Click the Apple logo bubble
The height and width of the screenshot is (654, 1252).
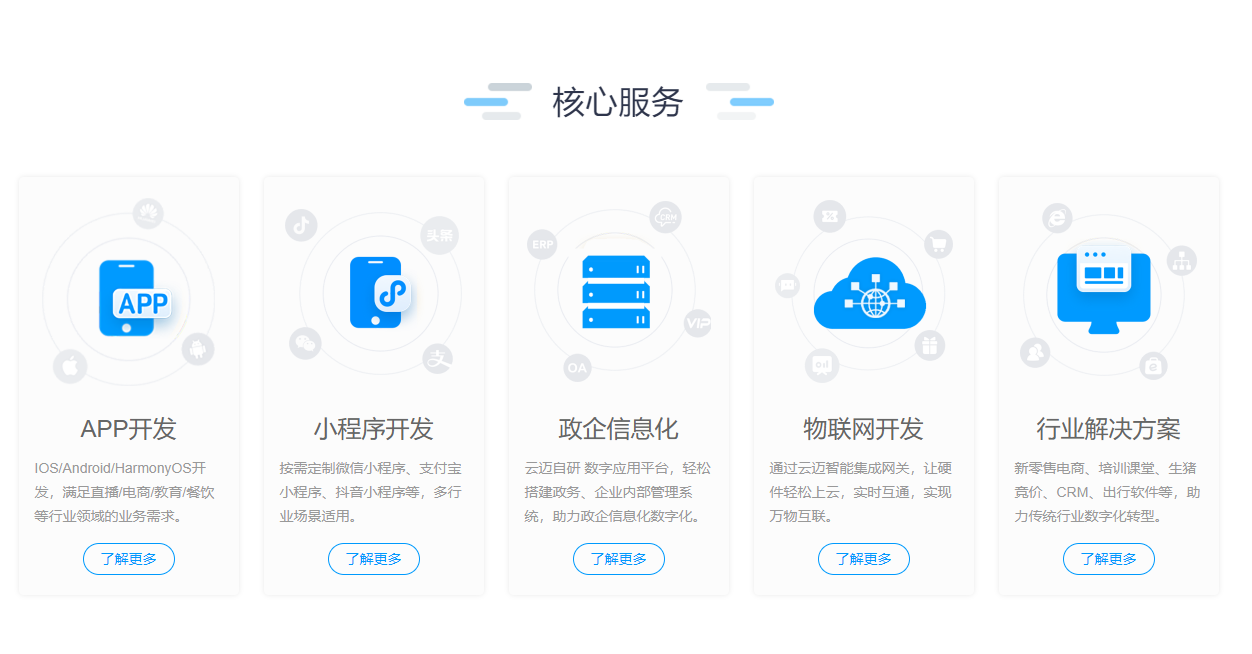tap(70, 366)
